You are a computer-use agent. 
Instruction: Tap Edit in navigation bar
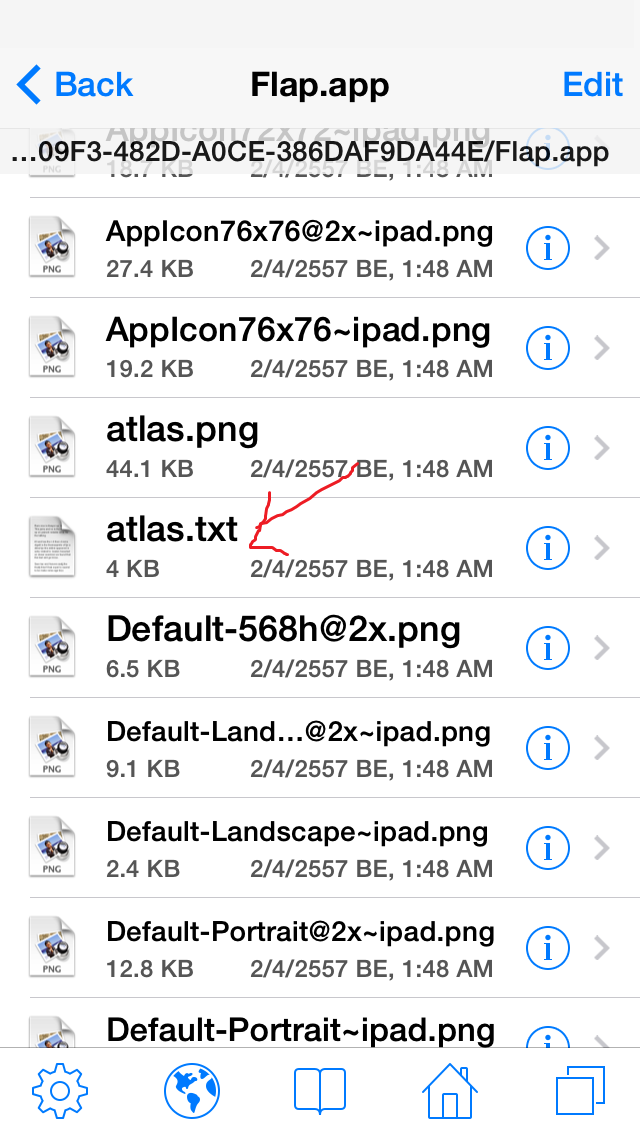click(593, 85)
